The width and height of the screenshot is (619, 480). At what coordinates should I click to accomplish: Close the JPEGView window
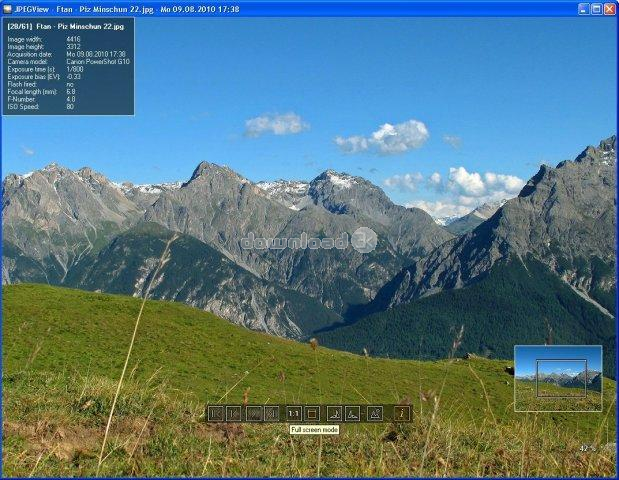610,9
